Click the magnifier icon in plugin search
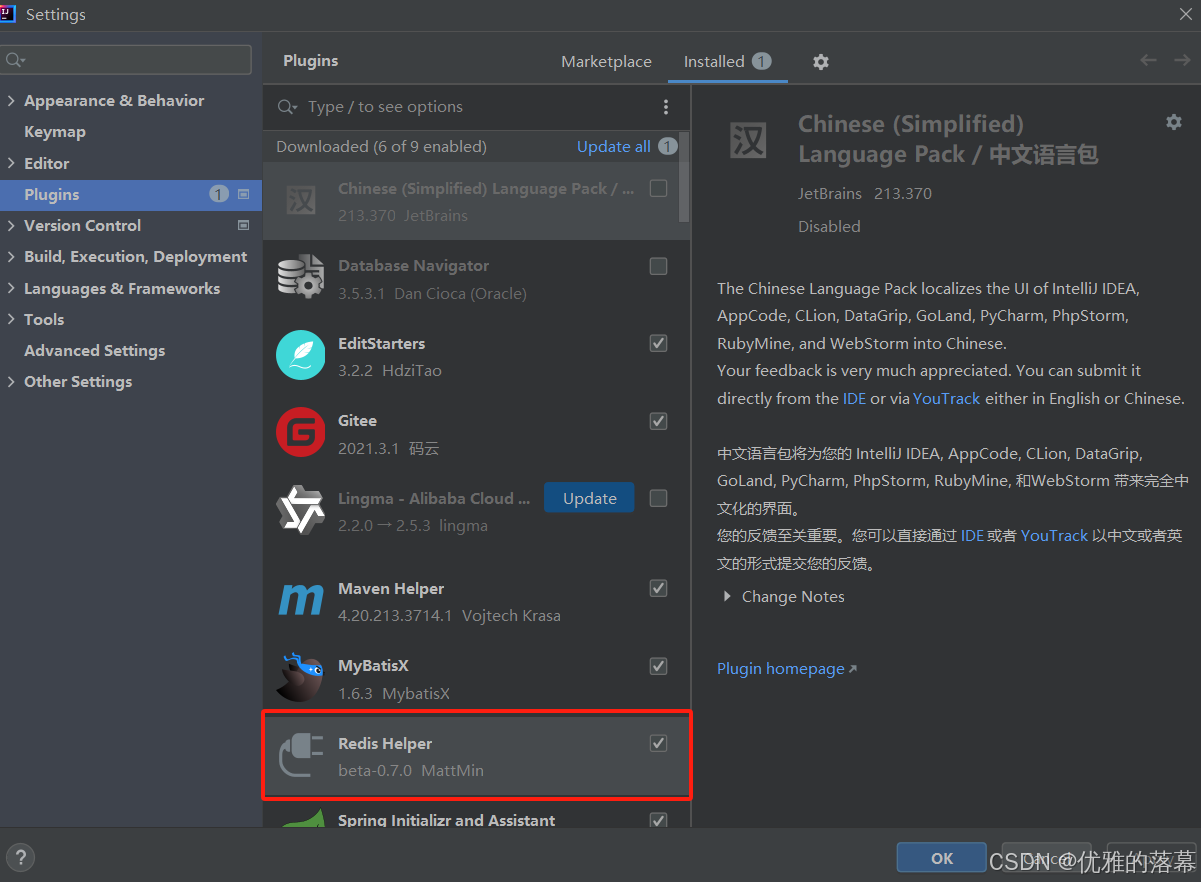The width and height of the screenshot is (1201, 882). [288, 107]
